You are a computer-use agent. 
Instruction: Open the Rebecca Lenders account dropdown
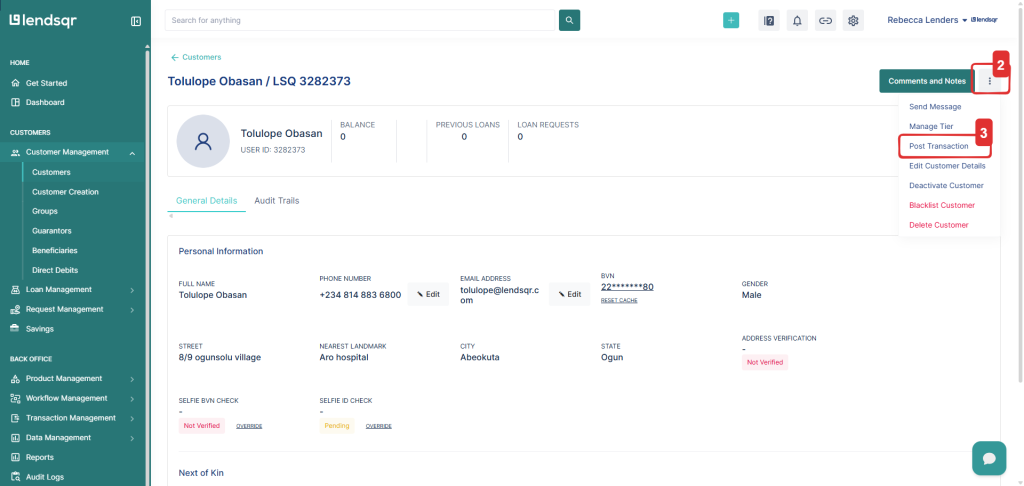(927, 20)
